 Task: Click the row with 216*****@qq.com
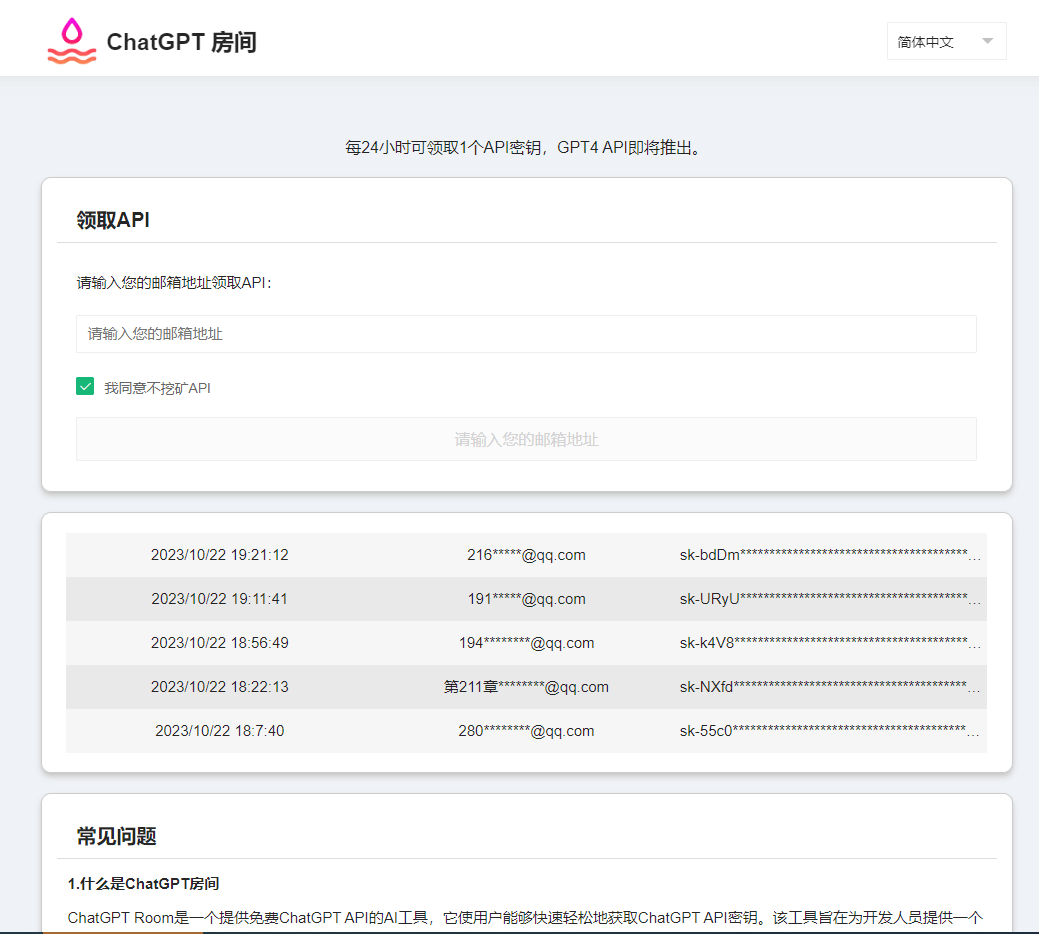(x=526, y=555)
